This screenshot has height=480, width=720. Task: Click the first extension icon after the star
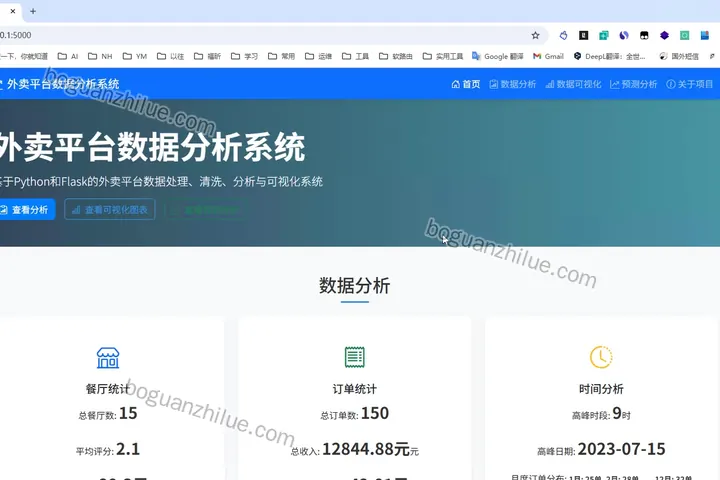[563, 35]
